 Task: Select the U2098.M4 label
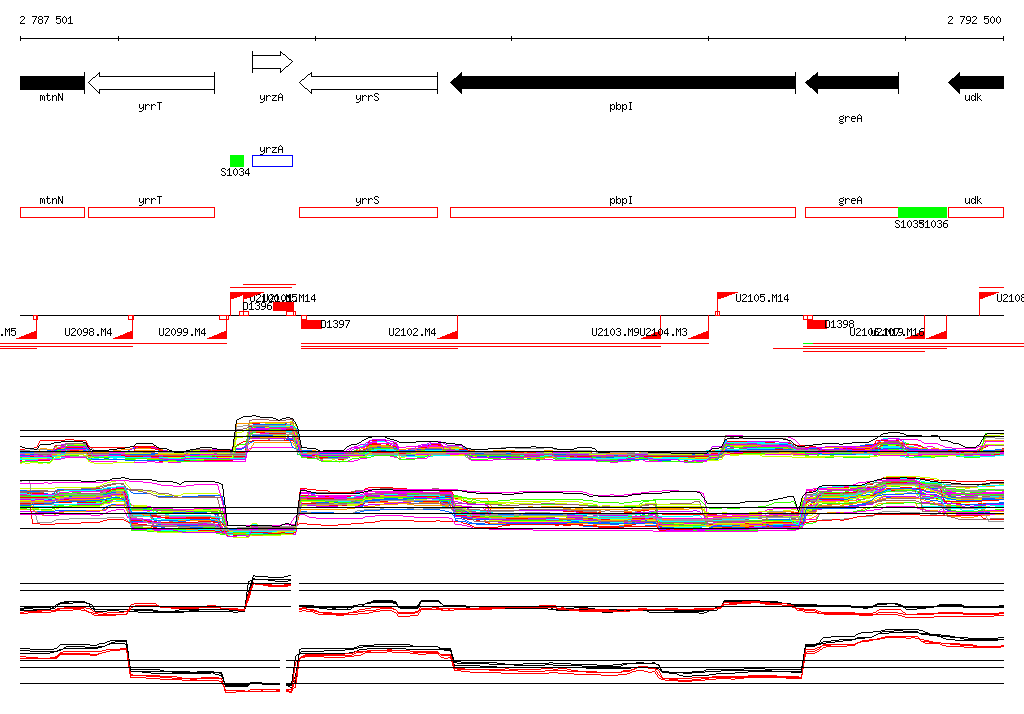coord(88,333)
